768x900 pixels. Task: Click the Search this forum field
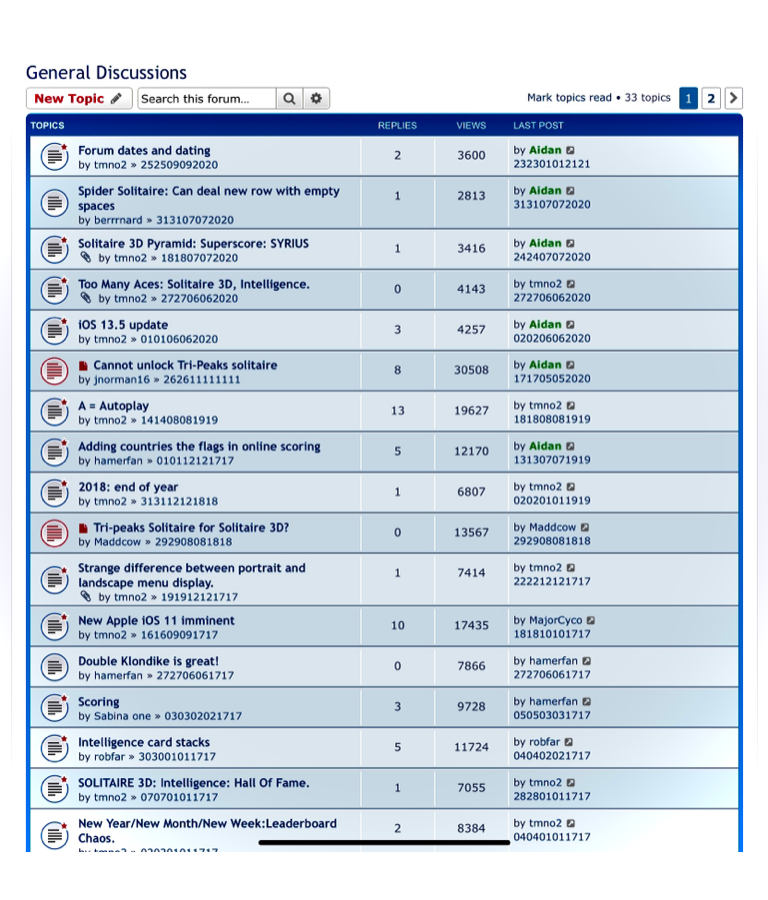click(207, 99)
